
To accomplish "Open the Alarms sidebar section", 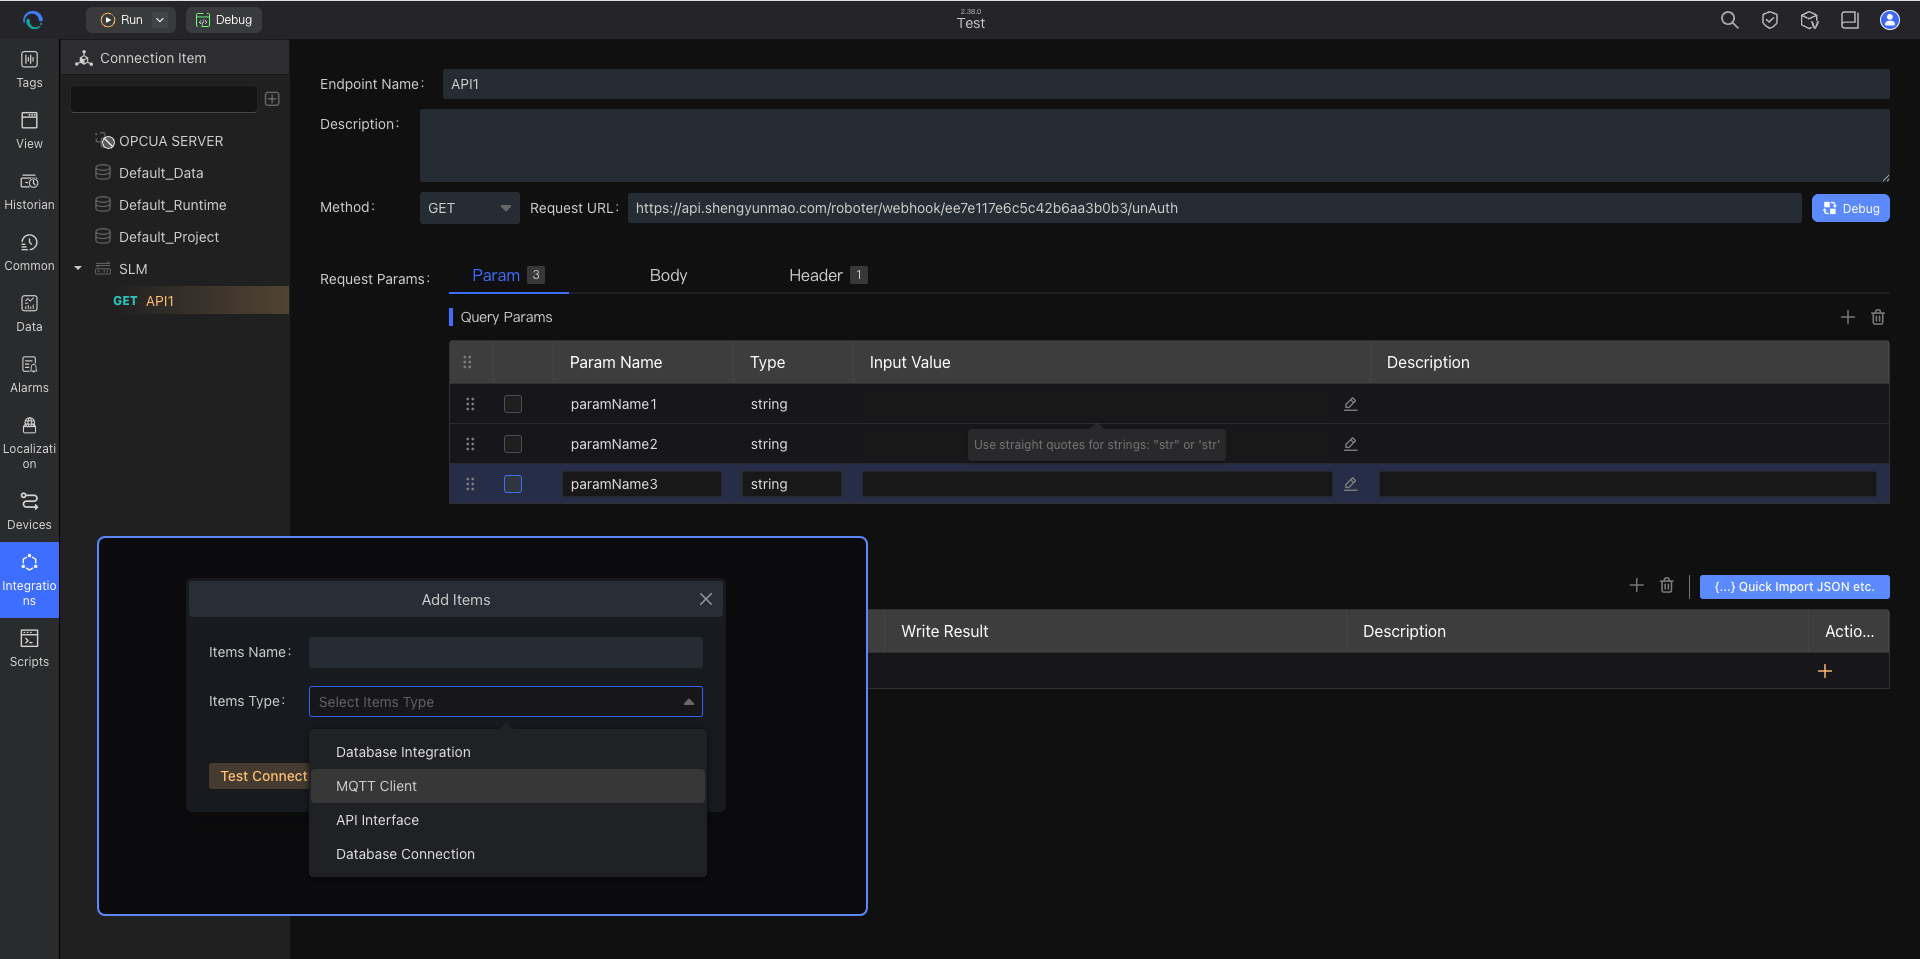I will pos(29,375).
